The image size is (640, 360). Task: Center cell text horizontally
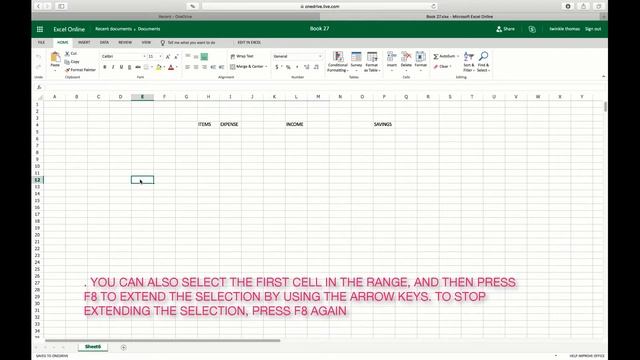tap(196, 67)
